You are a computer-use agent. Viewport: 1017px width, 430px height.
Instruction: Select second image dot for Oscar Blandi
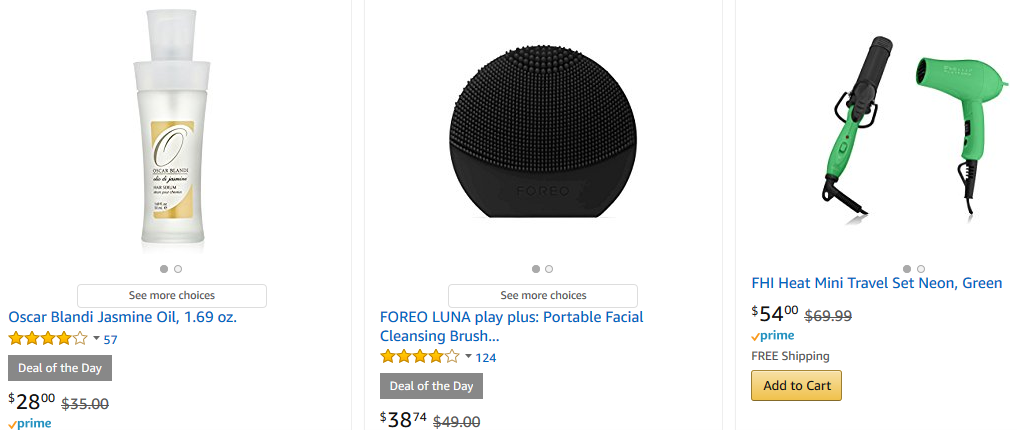click(178, 269)
